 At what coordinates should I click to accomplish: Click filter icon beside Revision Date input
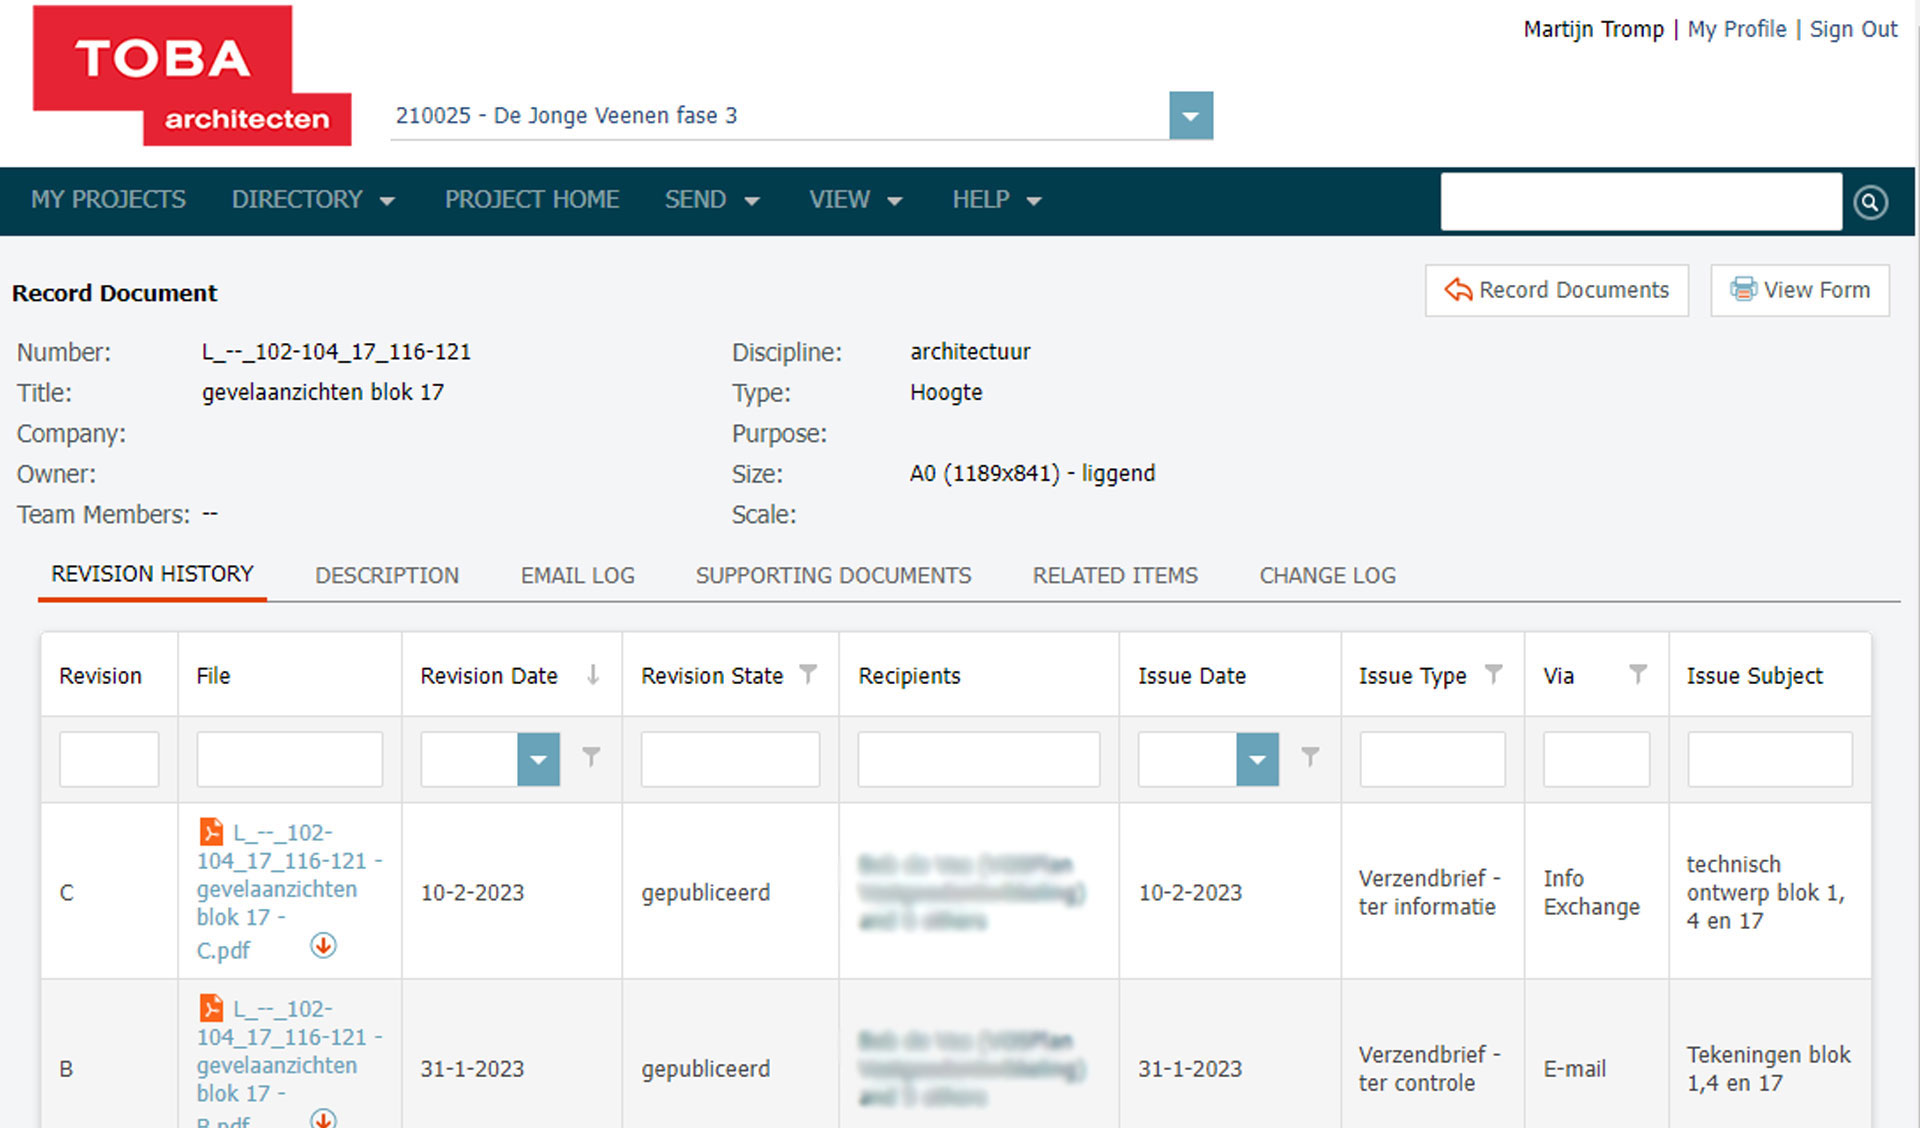point(591,757)
